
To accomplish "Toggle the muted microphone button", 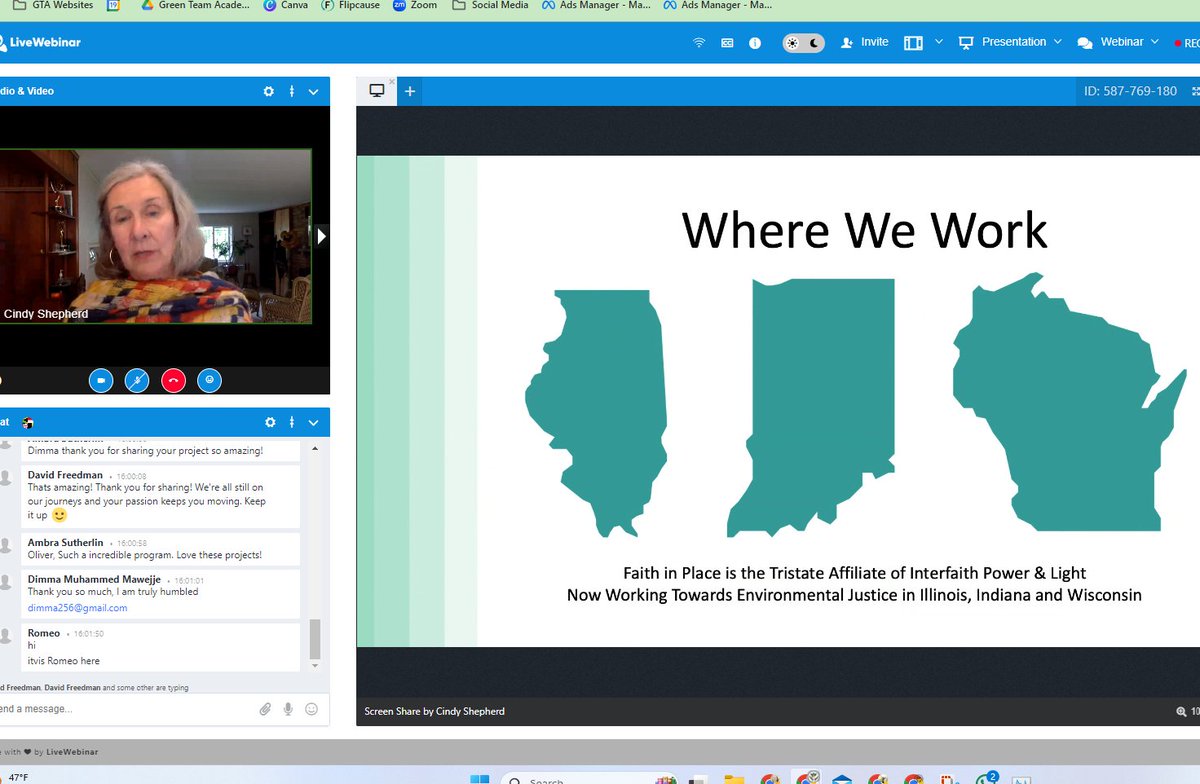I will tap(137, 380).
